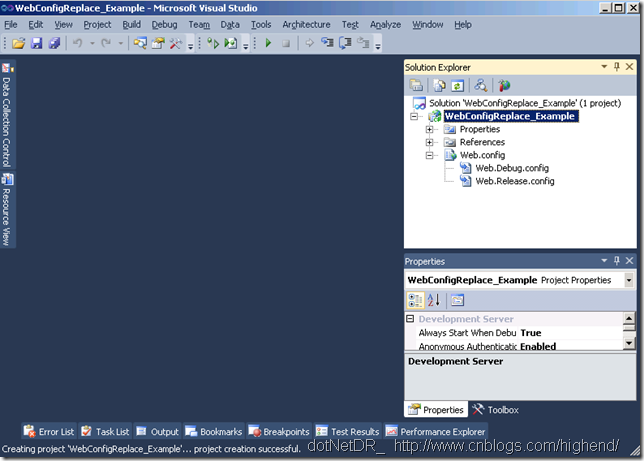Select Web.Debug.config in Solution Explorer
Image resolution: width=644 pixels, height=461 pixels.
[512, 168]
